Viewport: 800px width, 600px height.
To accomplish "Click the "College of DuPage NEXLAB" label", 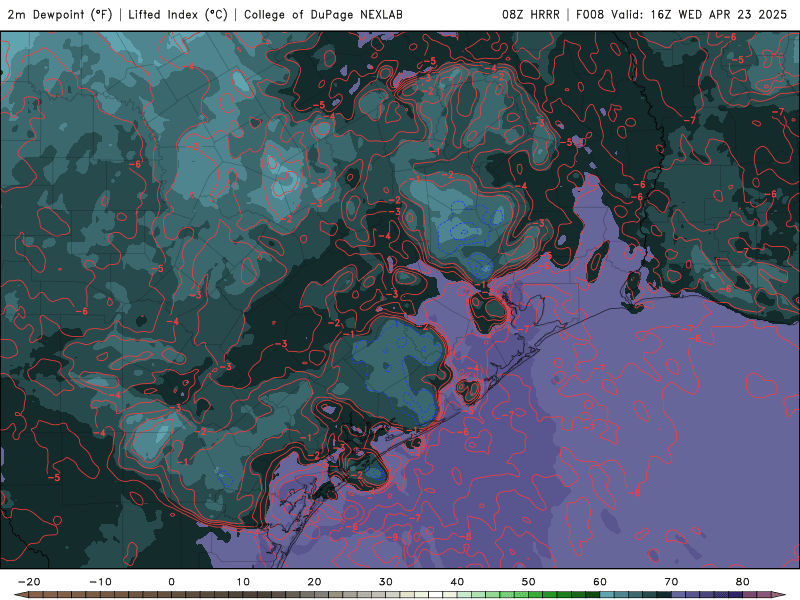I will click(x=323, y=14).
